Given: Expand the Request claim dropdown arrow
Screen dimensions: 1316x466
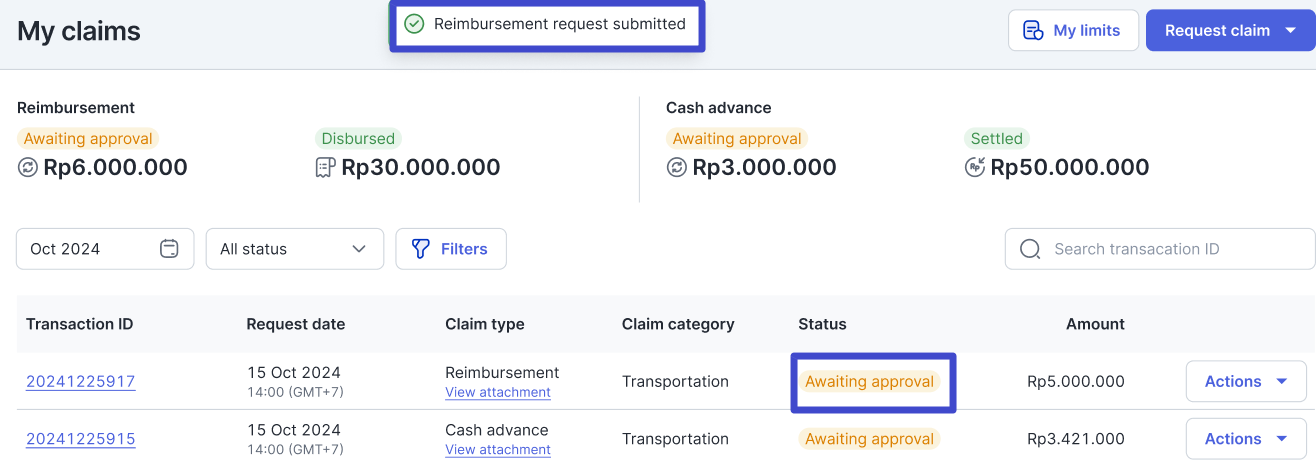Looking at the screenshot, I should 1290,31.
